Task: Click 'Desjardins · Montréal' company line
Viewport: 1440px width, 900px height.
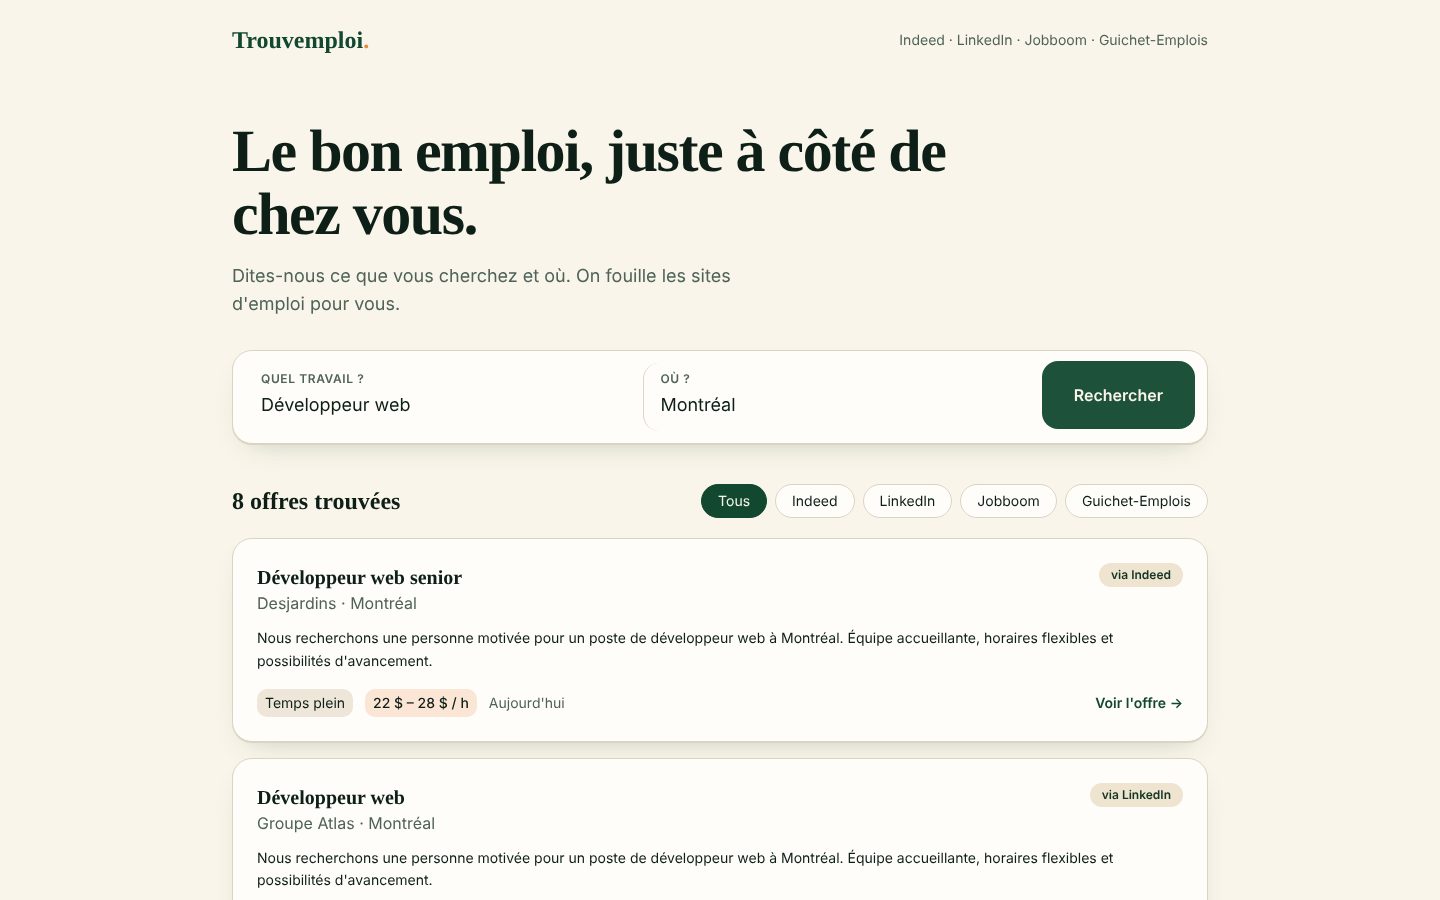Action: click(x=337, y=603)
